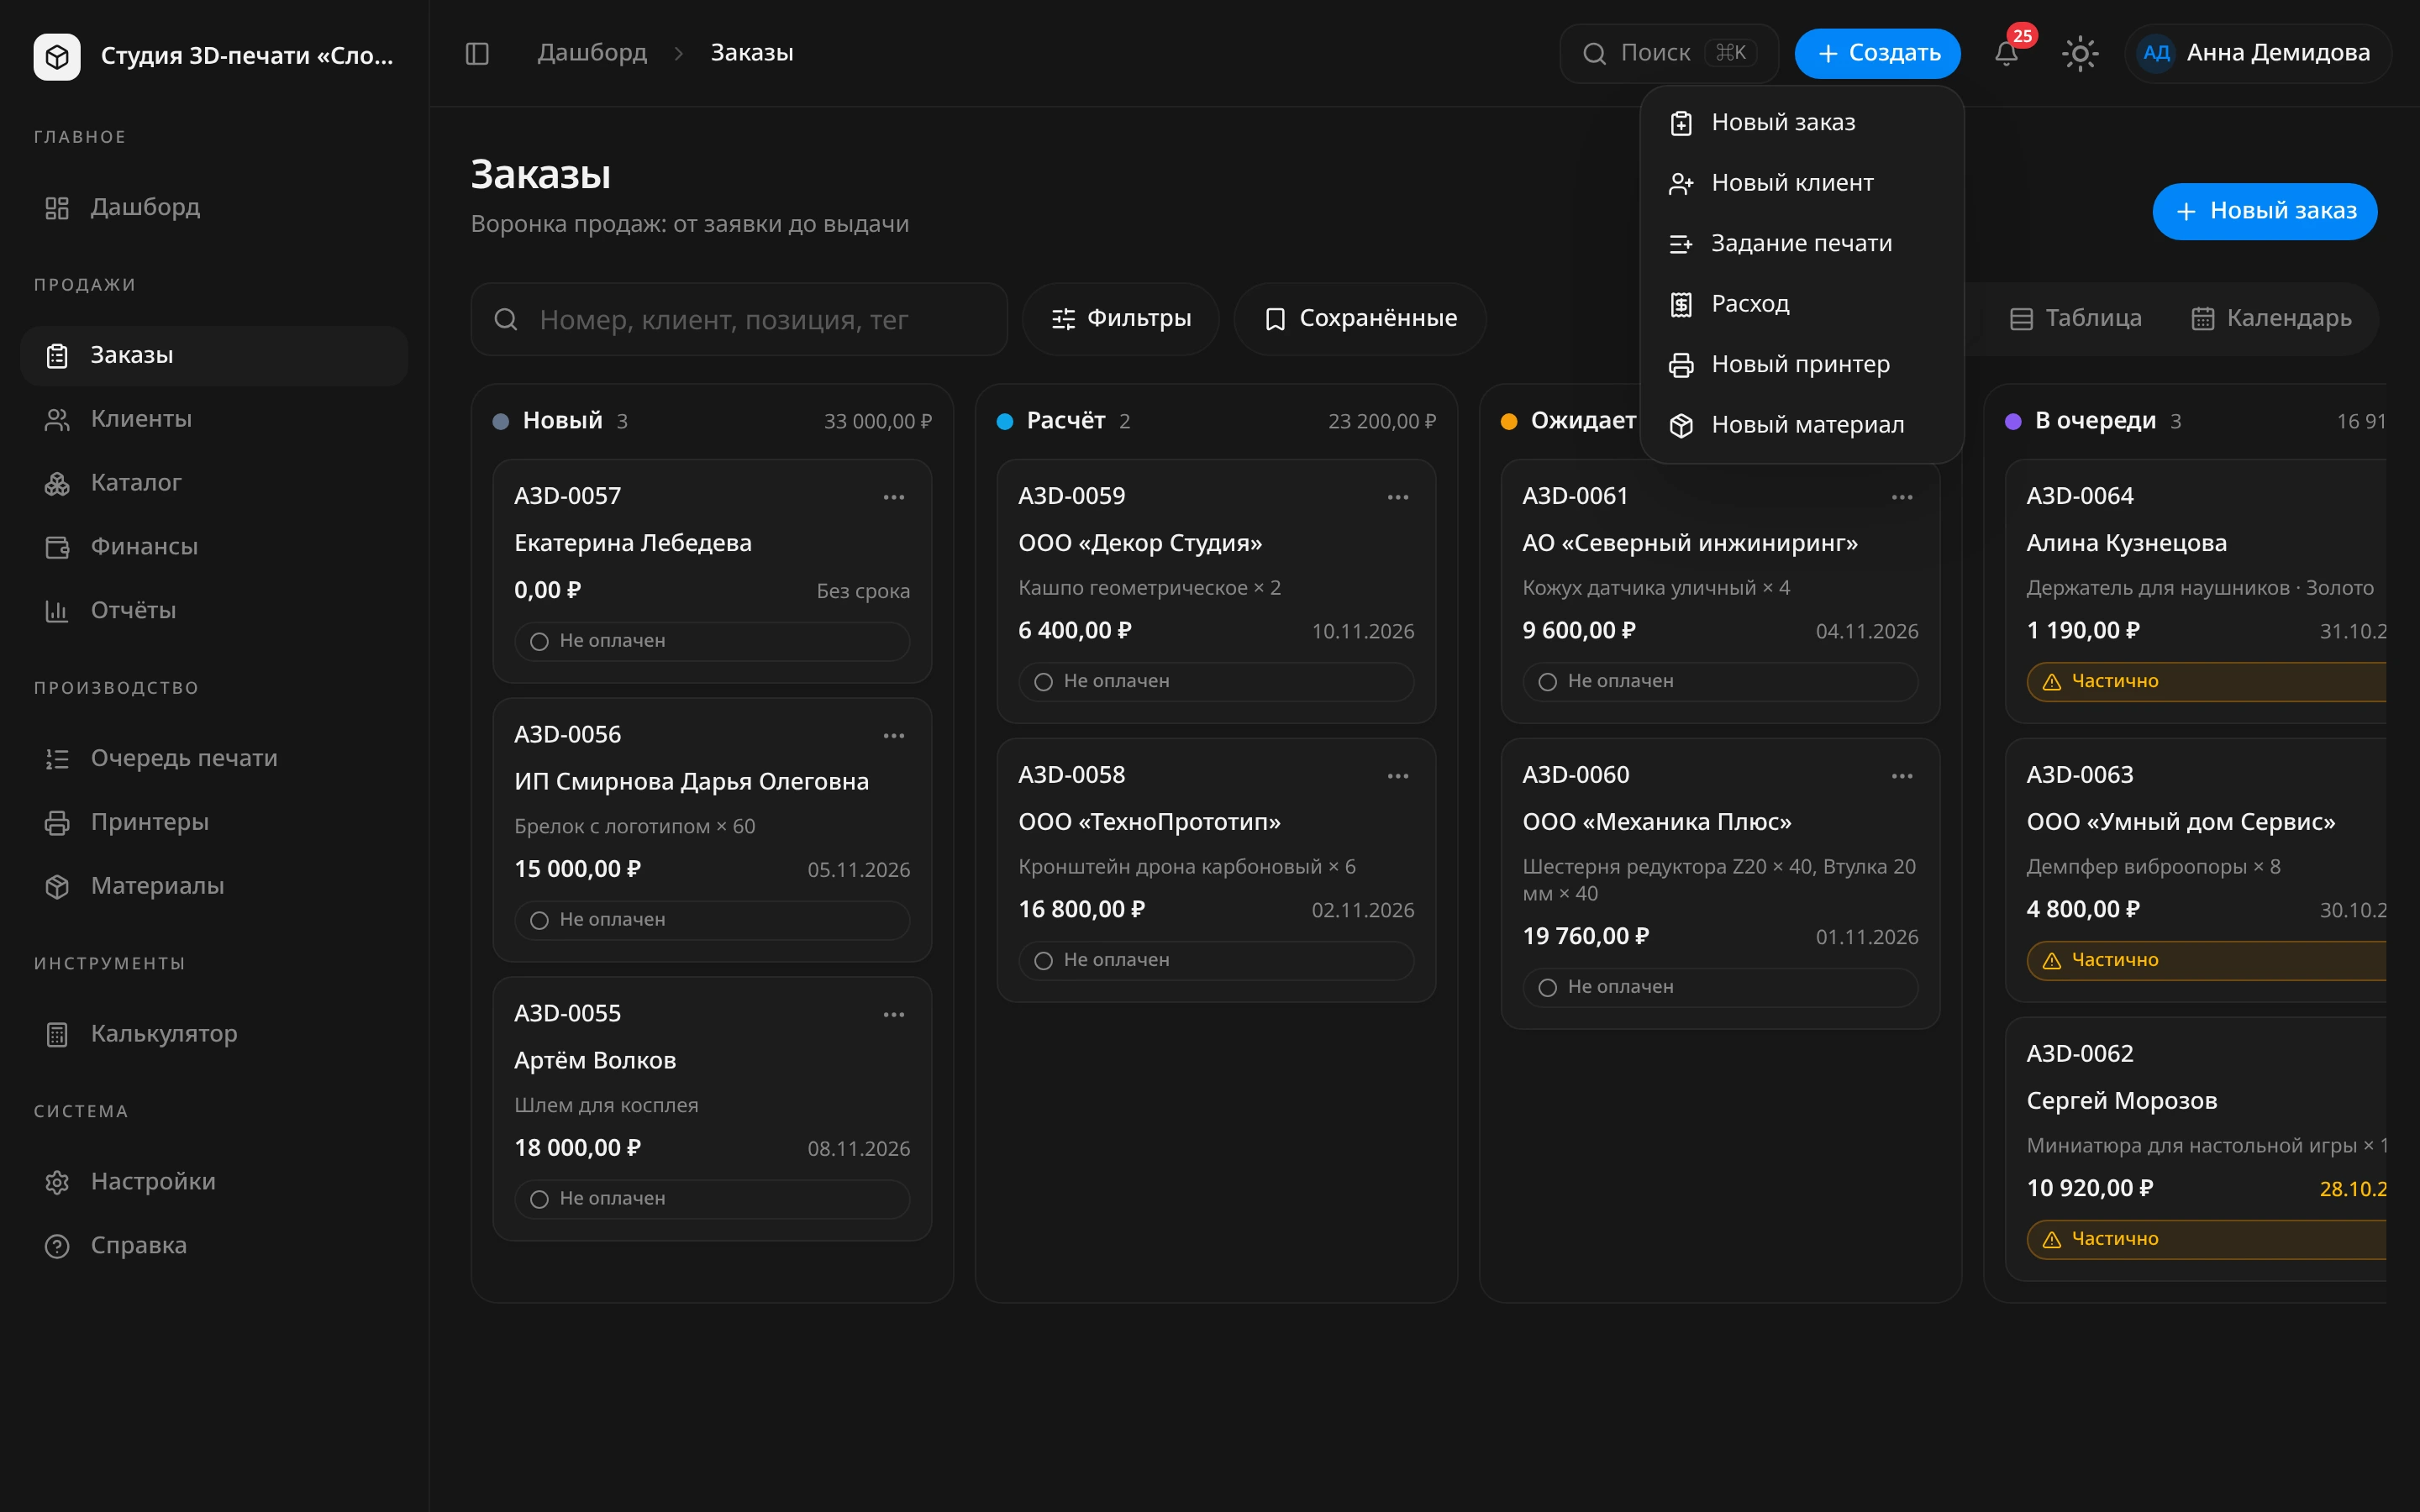
Task: Open Очередь печати page
Action: [x=214, y=758]
